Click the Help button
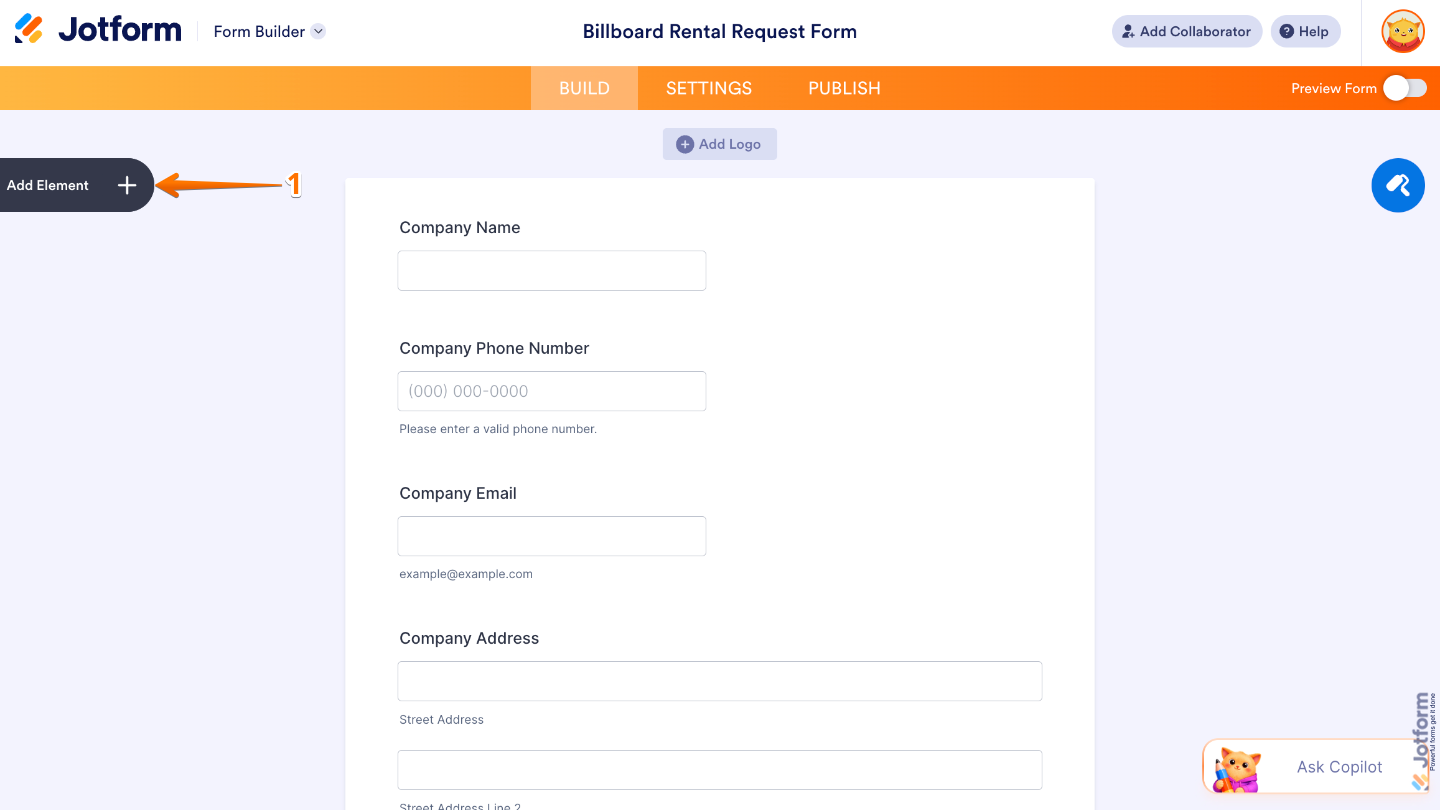Viewport: 1440px width, 810px height. (1305, 31)
